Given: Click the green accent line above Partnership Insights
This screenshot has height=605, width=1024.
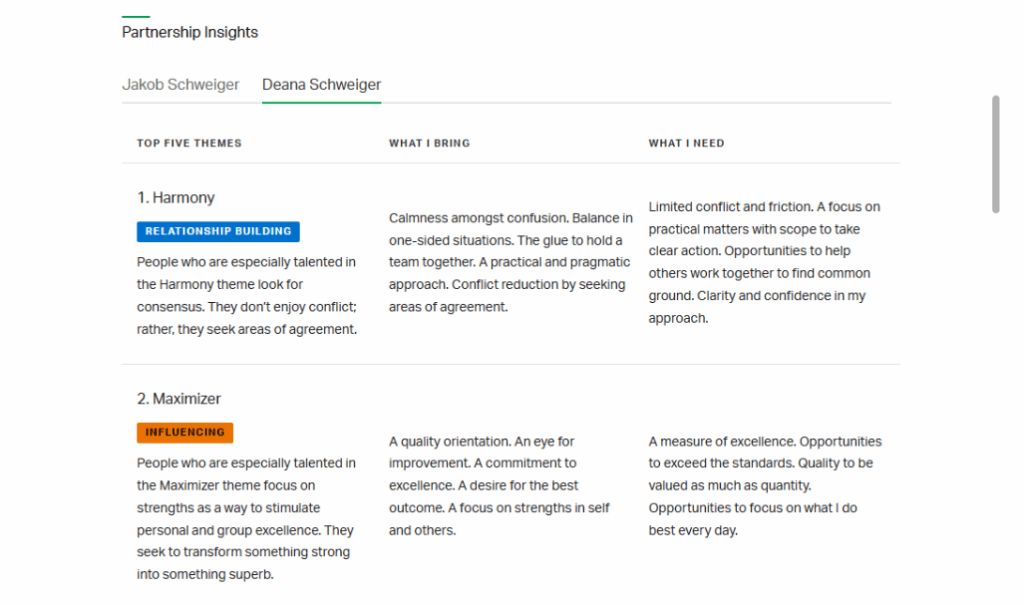Looking at the screenshot, I should 136,16.
